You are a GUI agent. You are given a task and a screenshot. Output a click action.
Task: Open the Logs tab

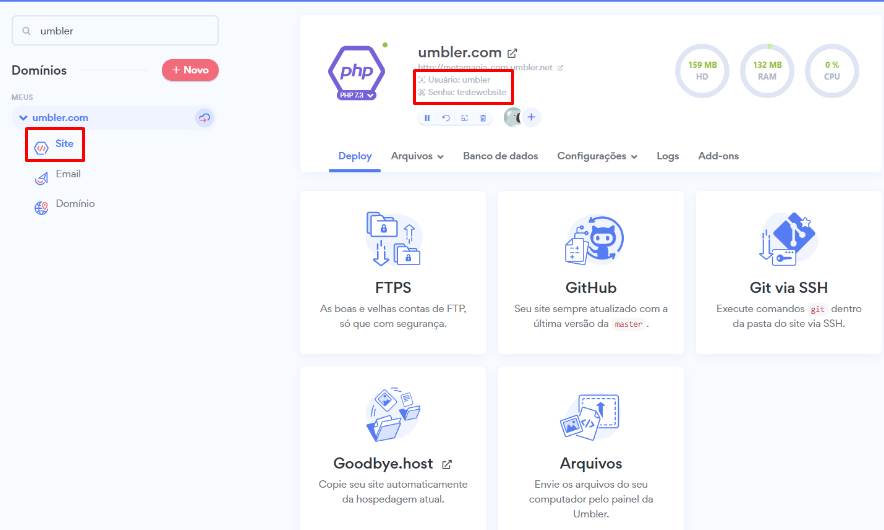click(x=667, y=156)
